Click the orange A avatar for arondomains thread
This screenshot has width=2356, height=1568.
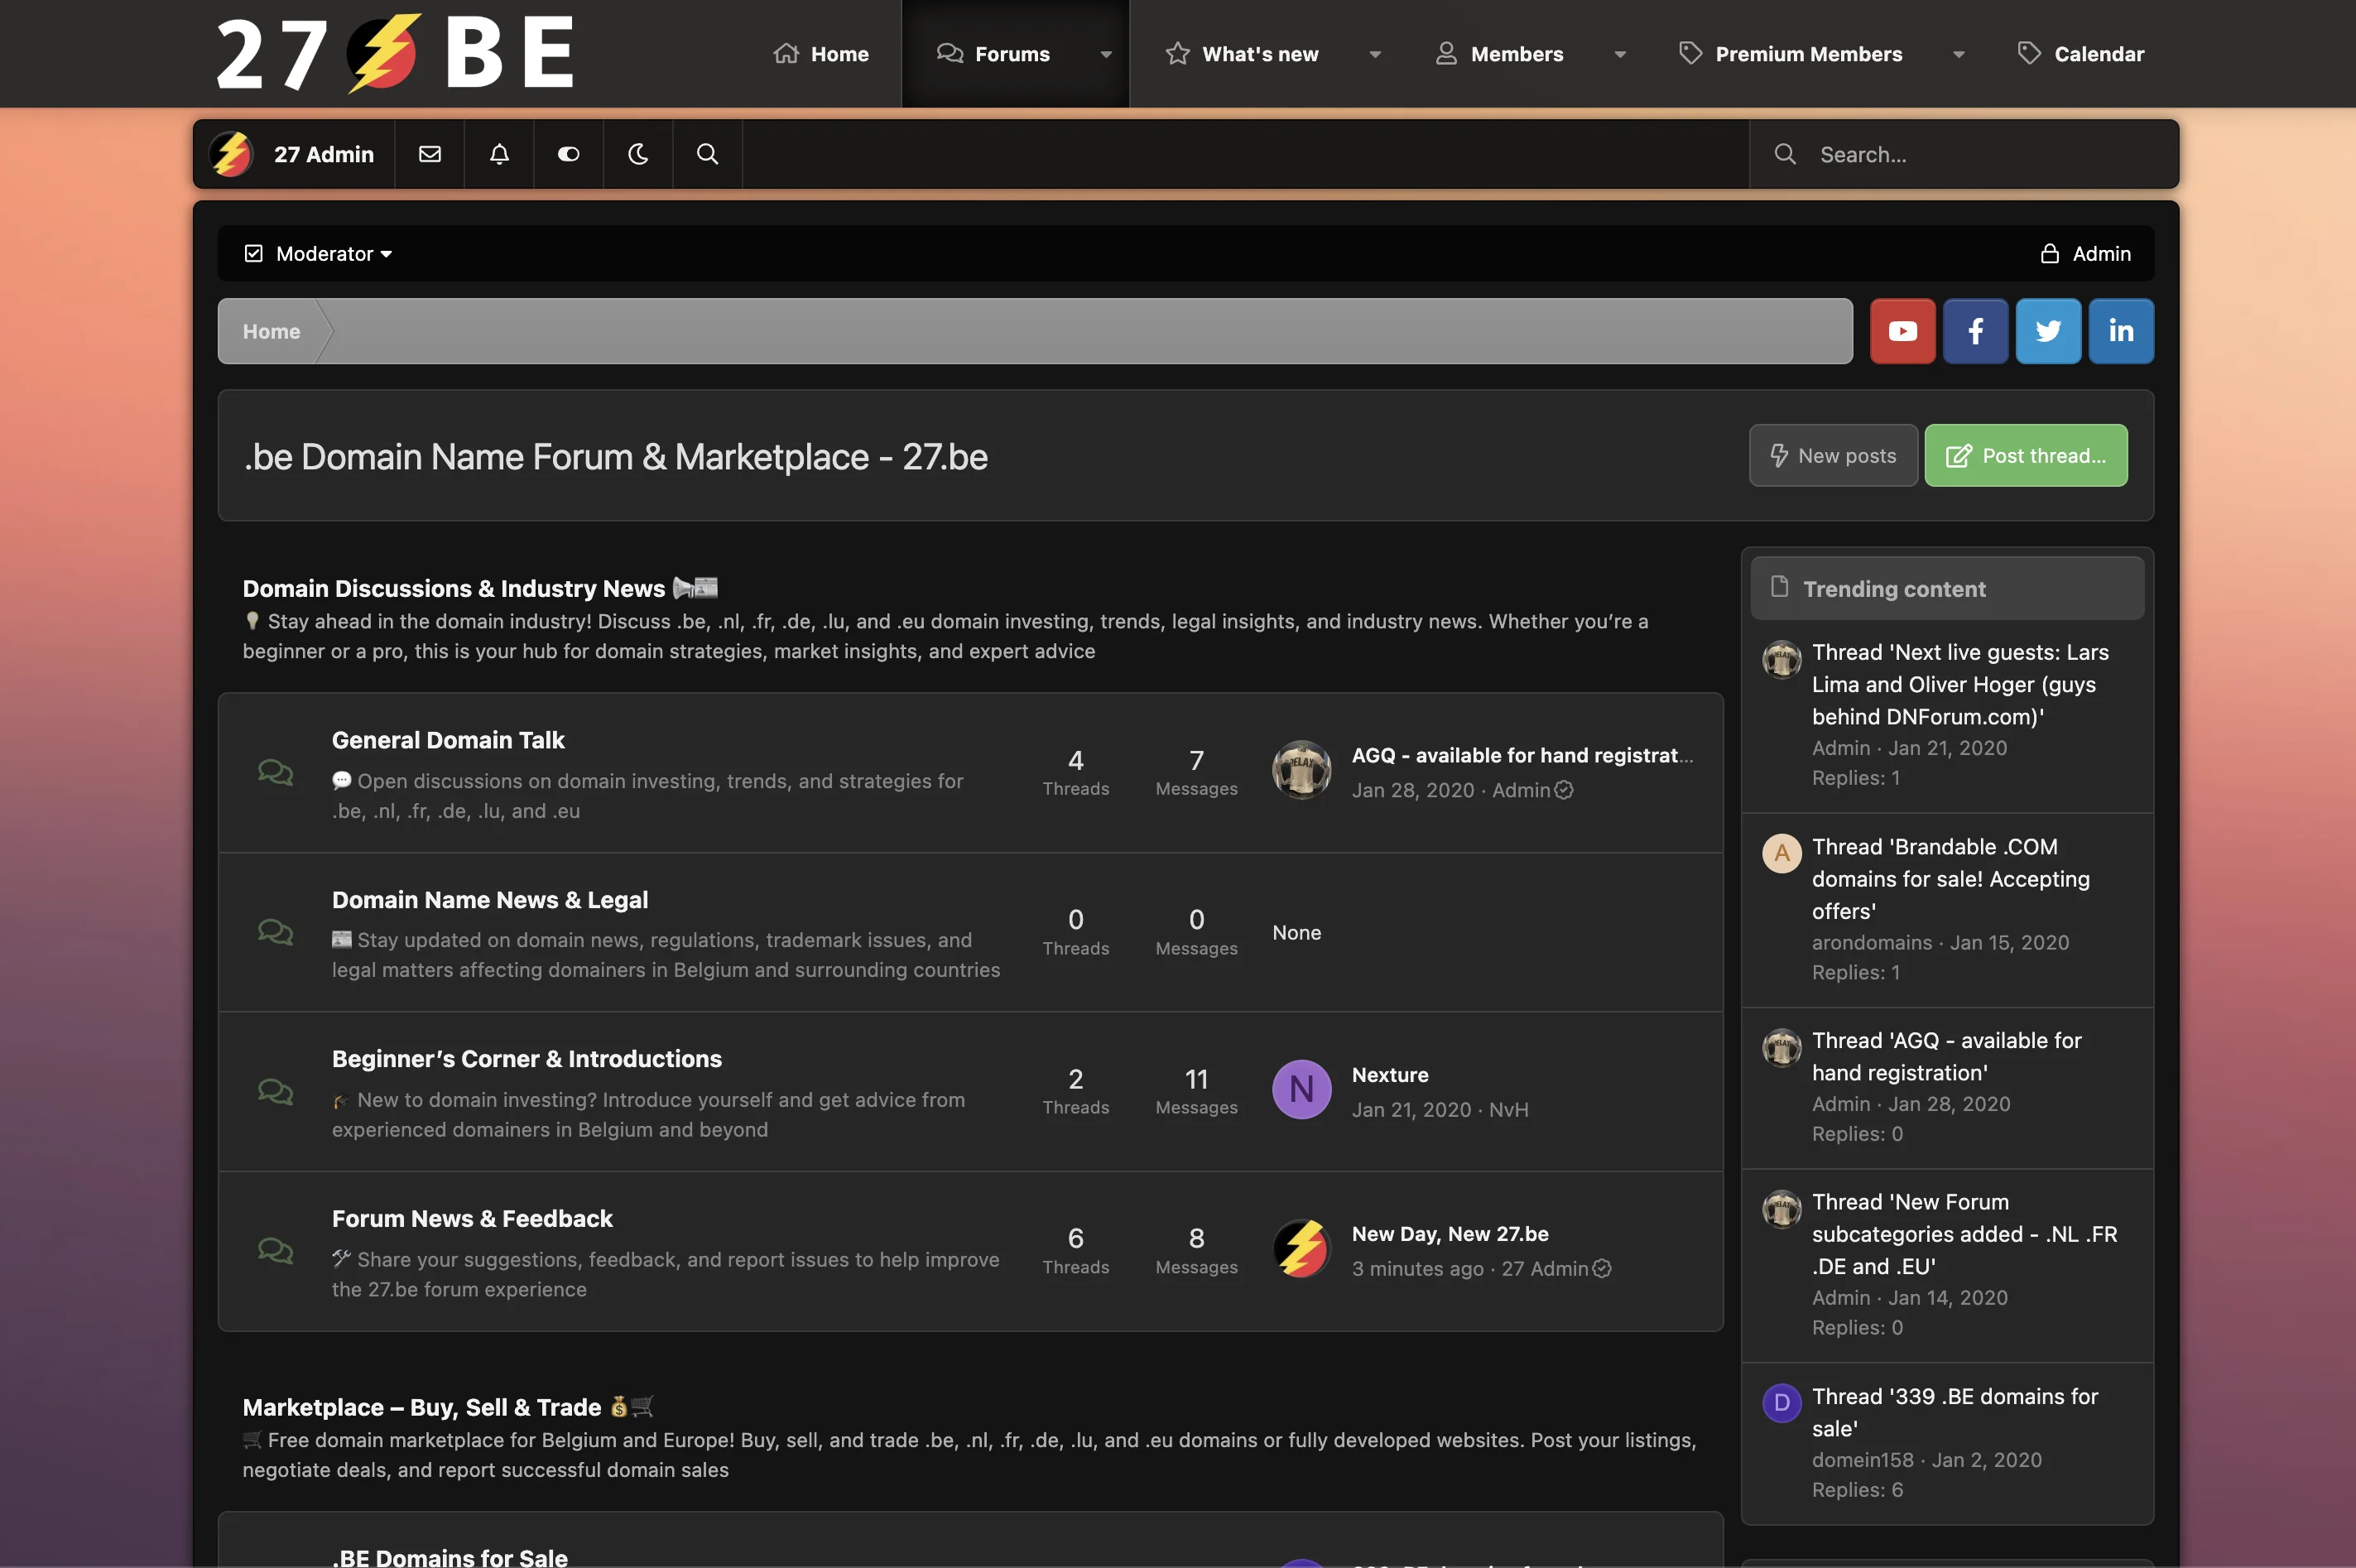point(1781,853)
